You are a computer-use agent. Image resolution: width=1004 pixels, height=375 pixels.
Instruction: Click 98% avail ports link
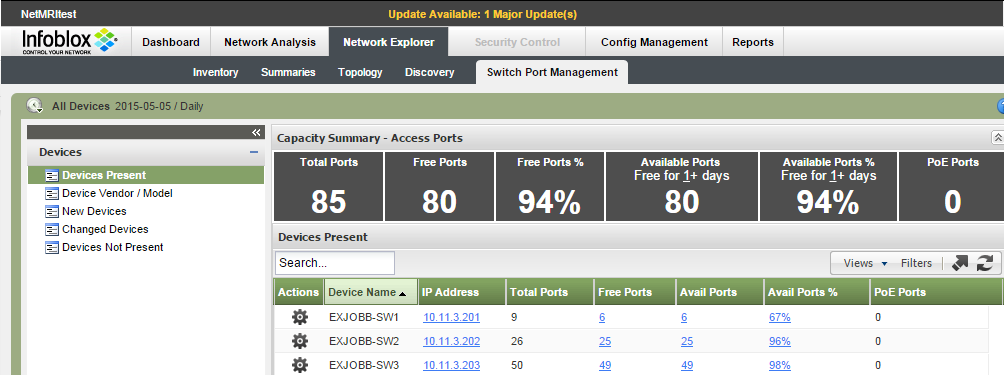pyautogui.click(x=780, y=366)
